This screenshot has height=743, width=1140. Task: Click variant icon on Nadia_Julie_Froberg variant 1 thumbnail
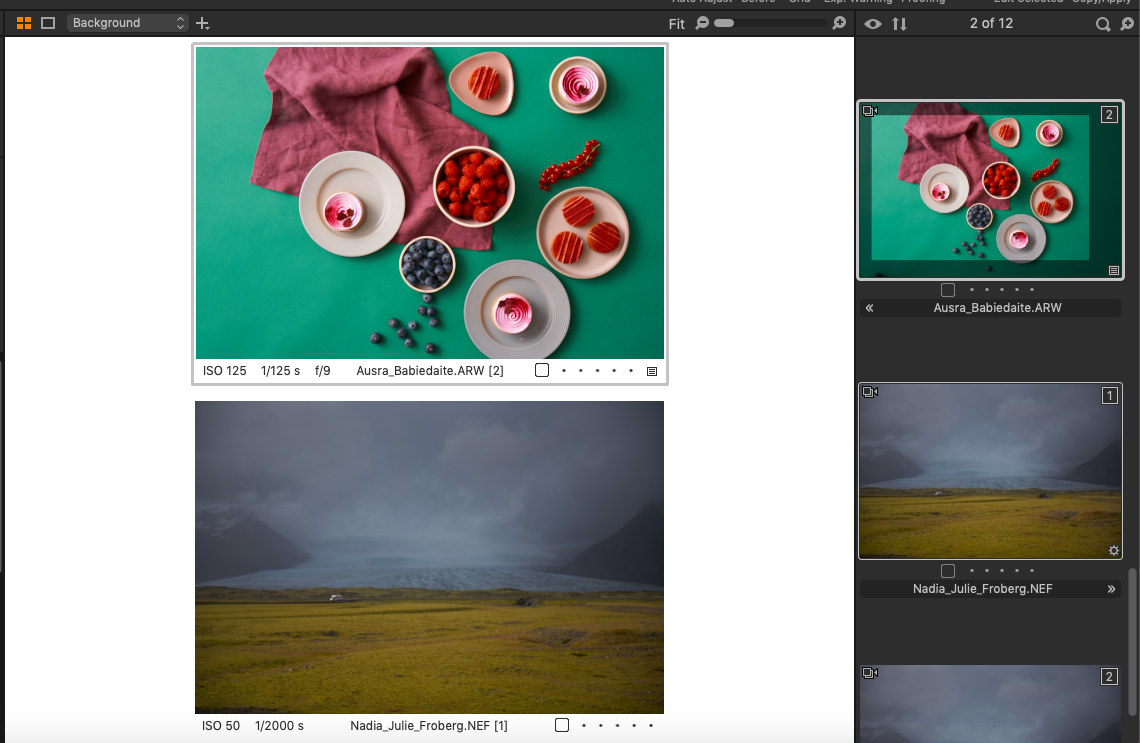(x=870, y=392)
